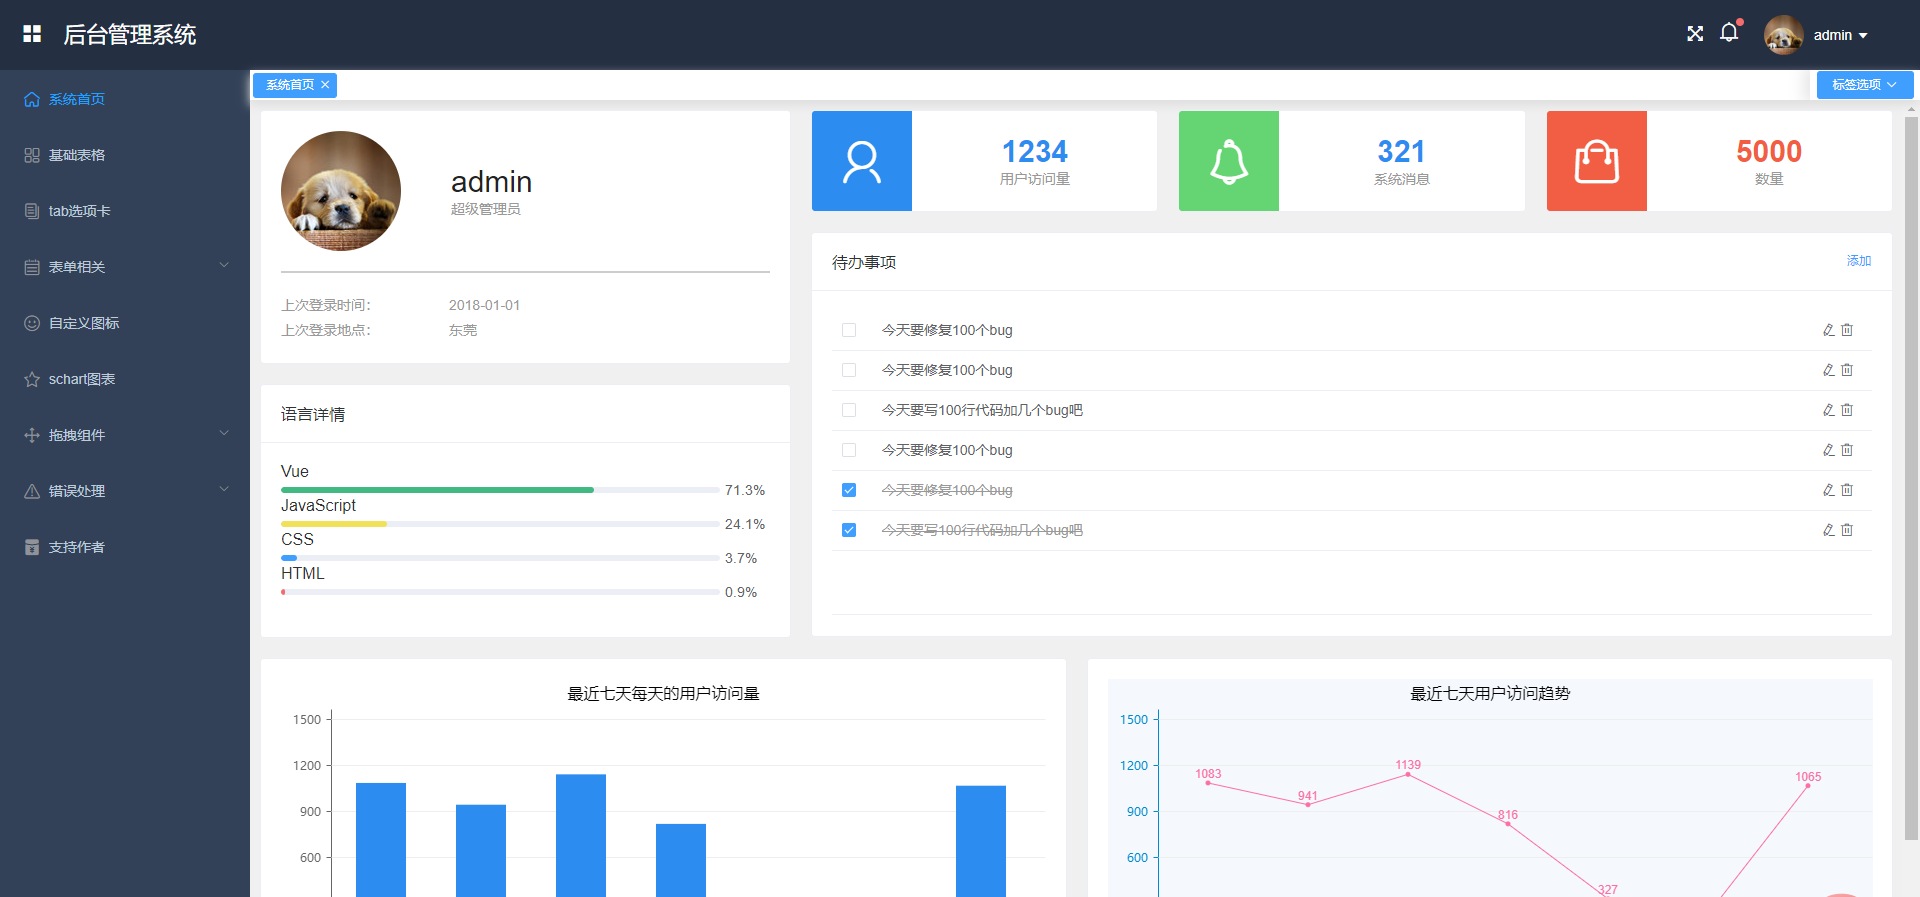Click the JavaScript yellow progress bar
This screenshot has height=897, width=1920.
point(334,524)
